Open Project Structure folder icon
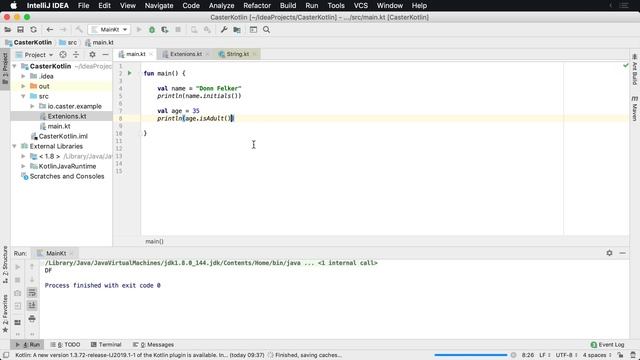This screenshot has height=360, width=640. click(237, 29)
